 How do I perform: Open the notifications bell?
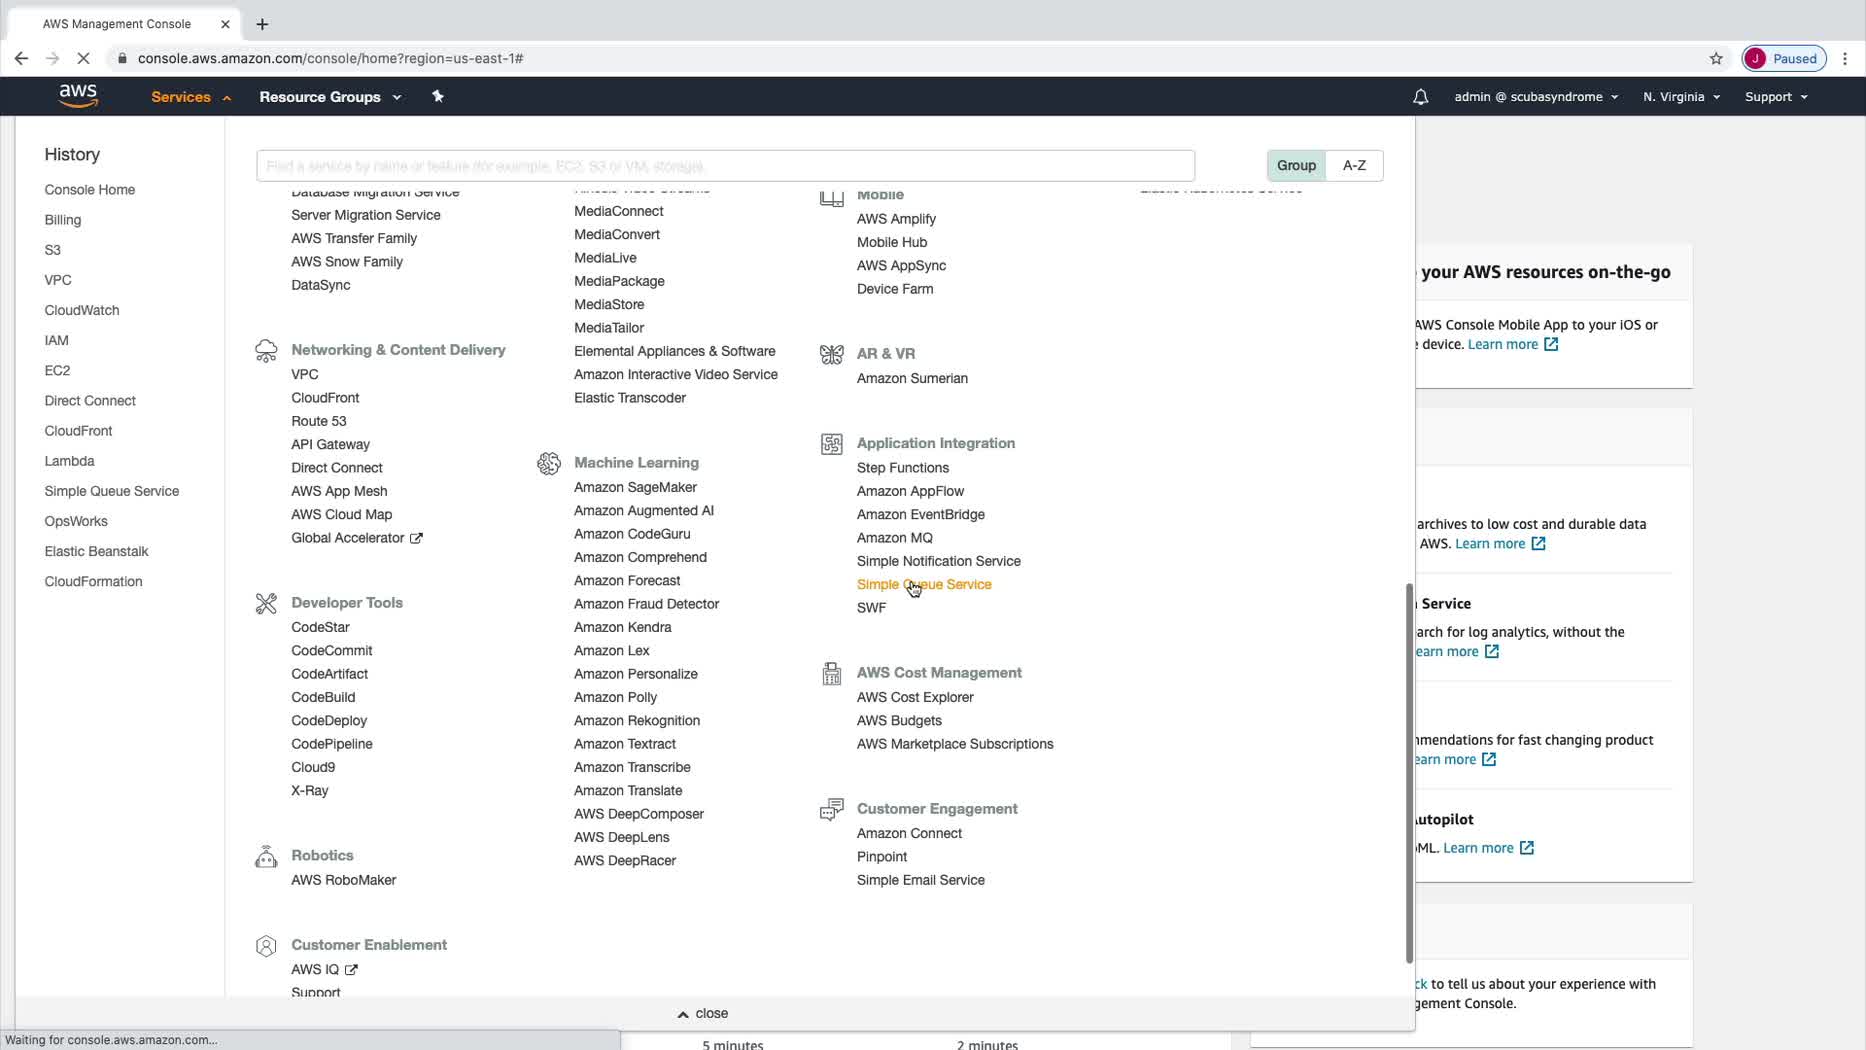click(x=1420, y=97)
